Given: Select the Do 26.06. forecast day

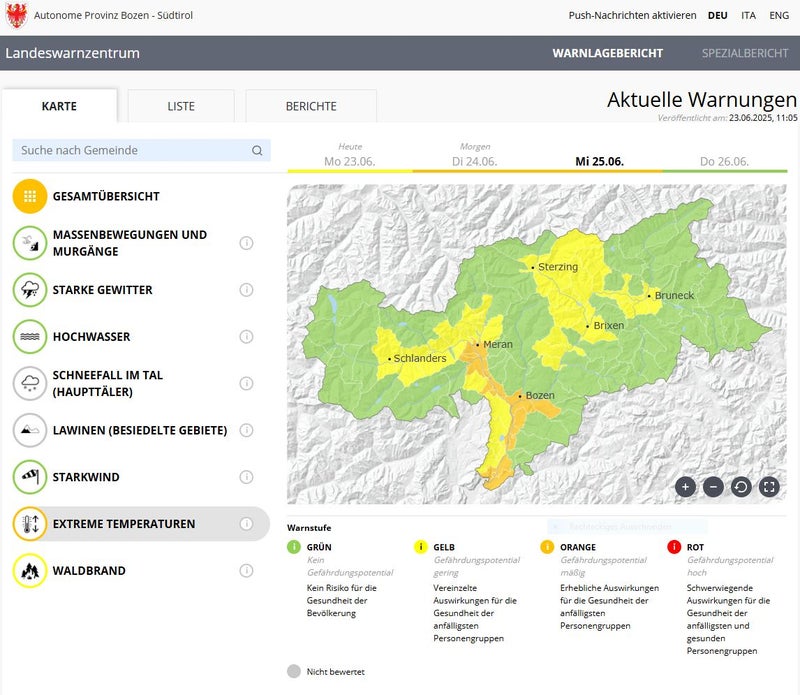Looking at the screenshot, I should [x=725, y=161].
